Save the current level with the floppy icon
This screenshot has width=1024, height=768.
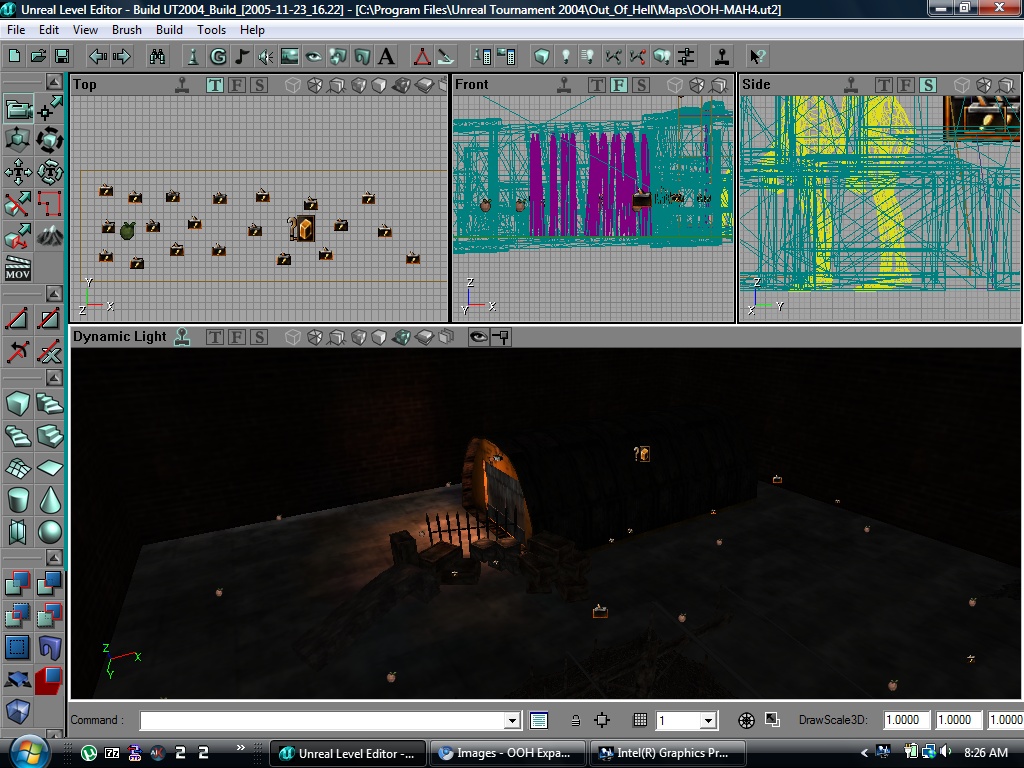tap(61, 57)
